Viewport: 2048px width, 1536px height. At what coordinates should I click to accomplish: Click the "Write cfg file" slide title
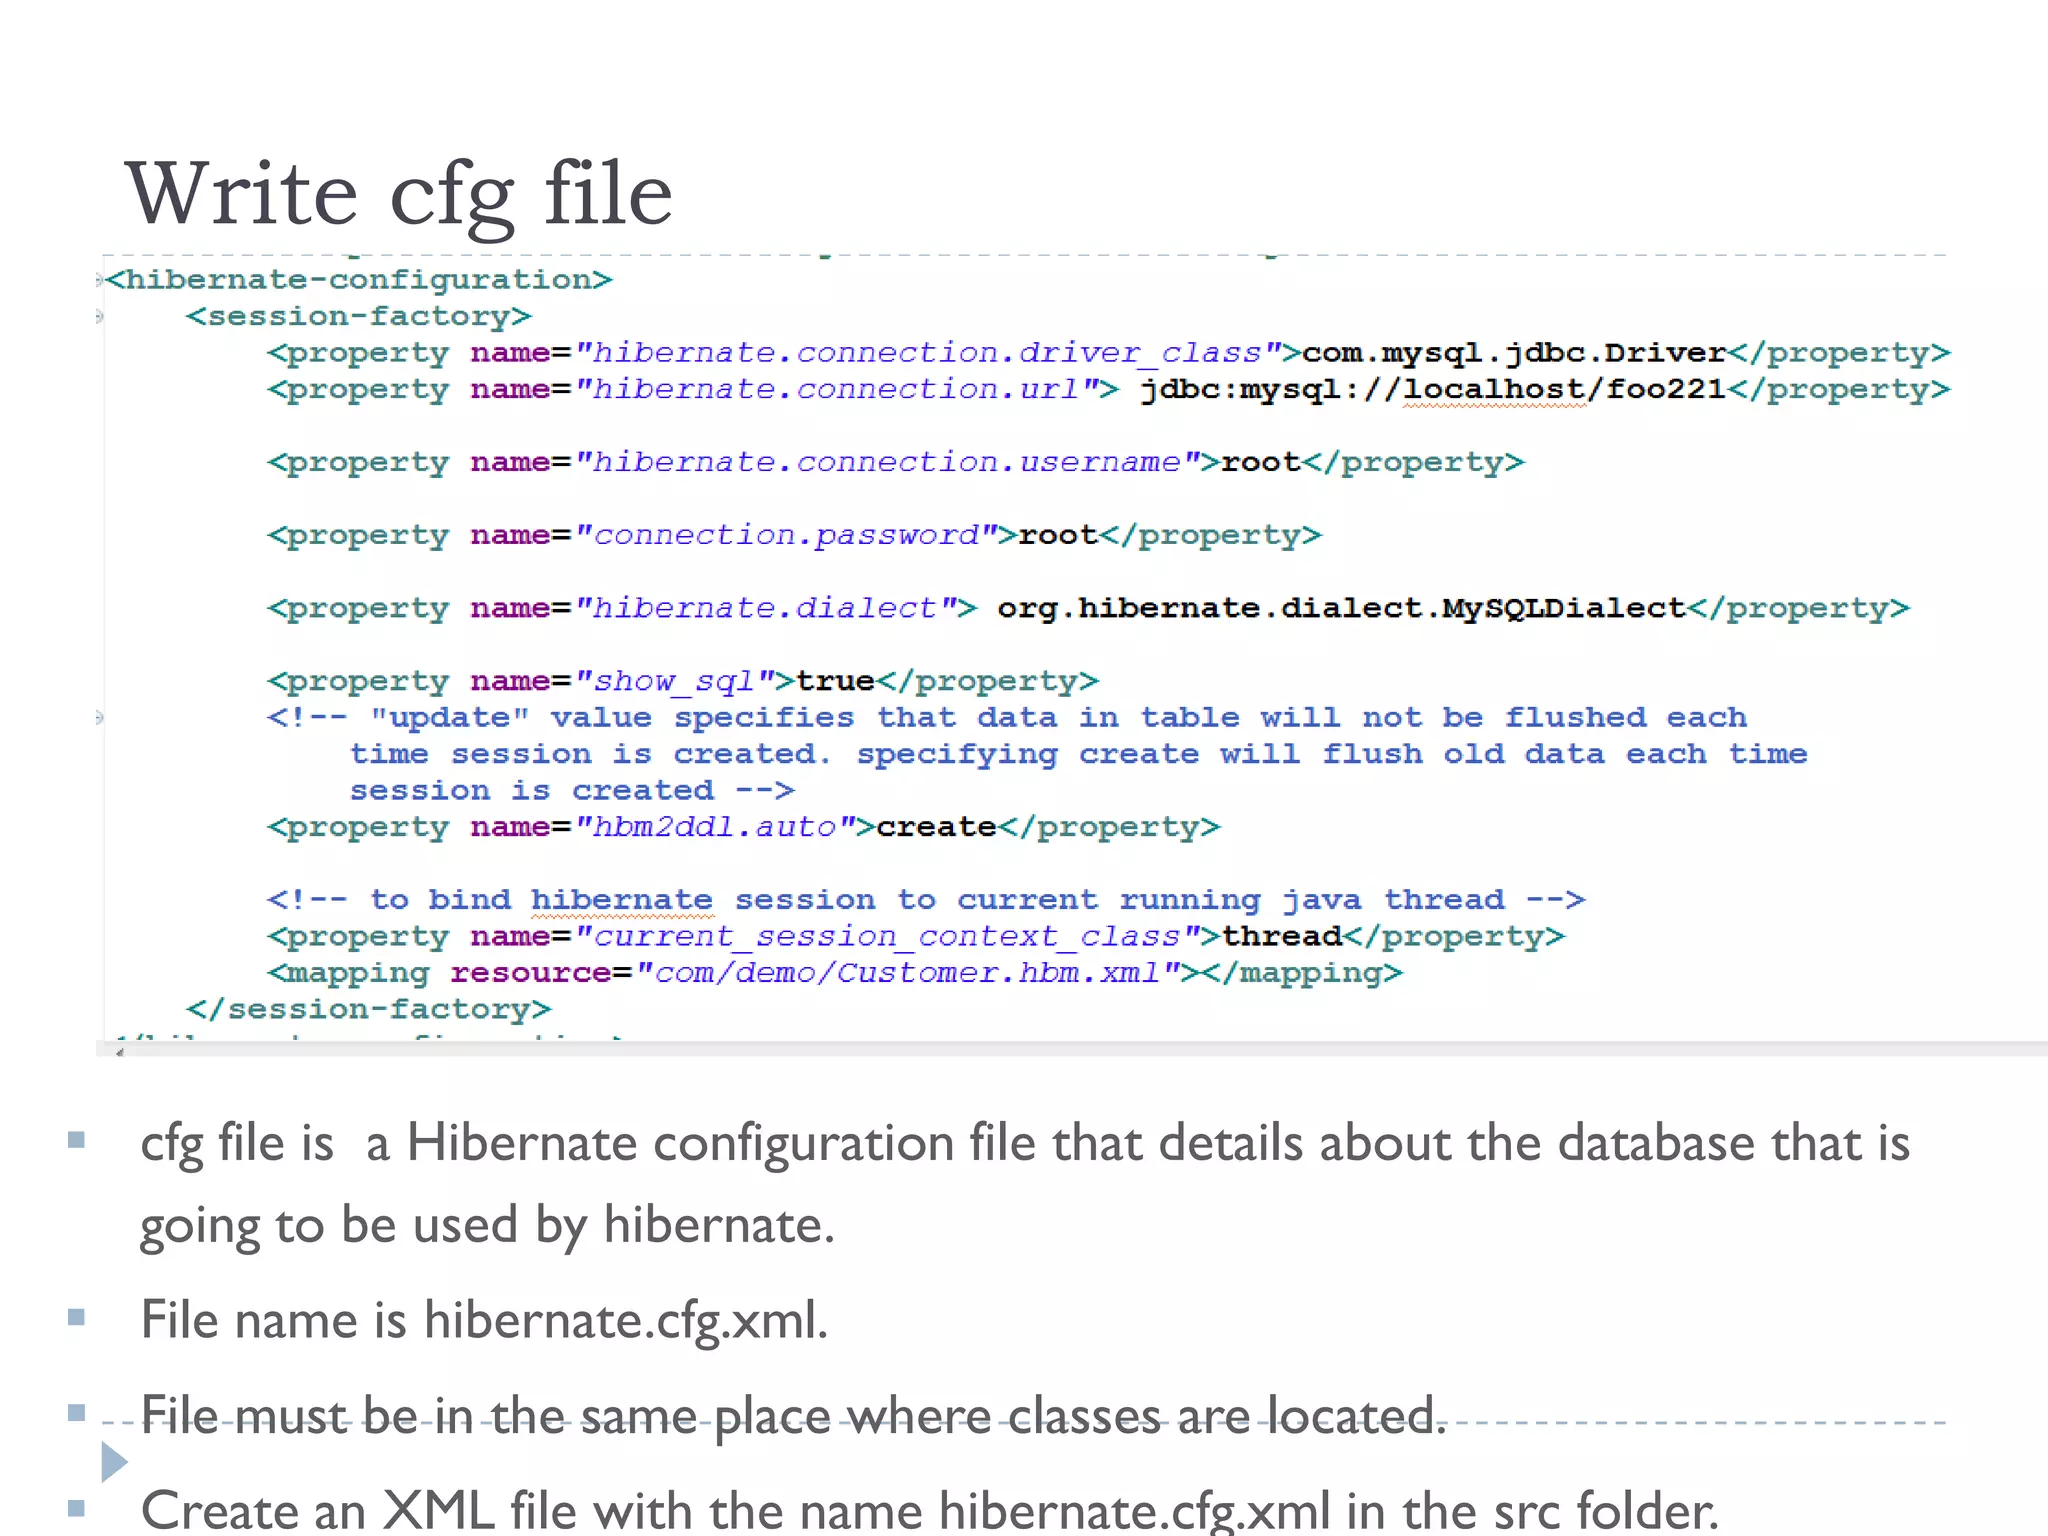(x=398, y=194)
